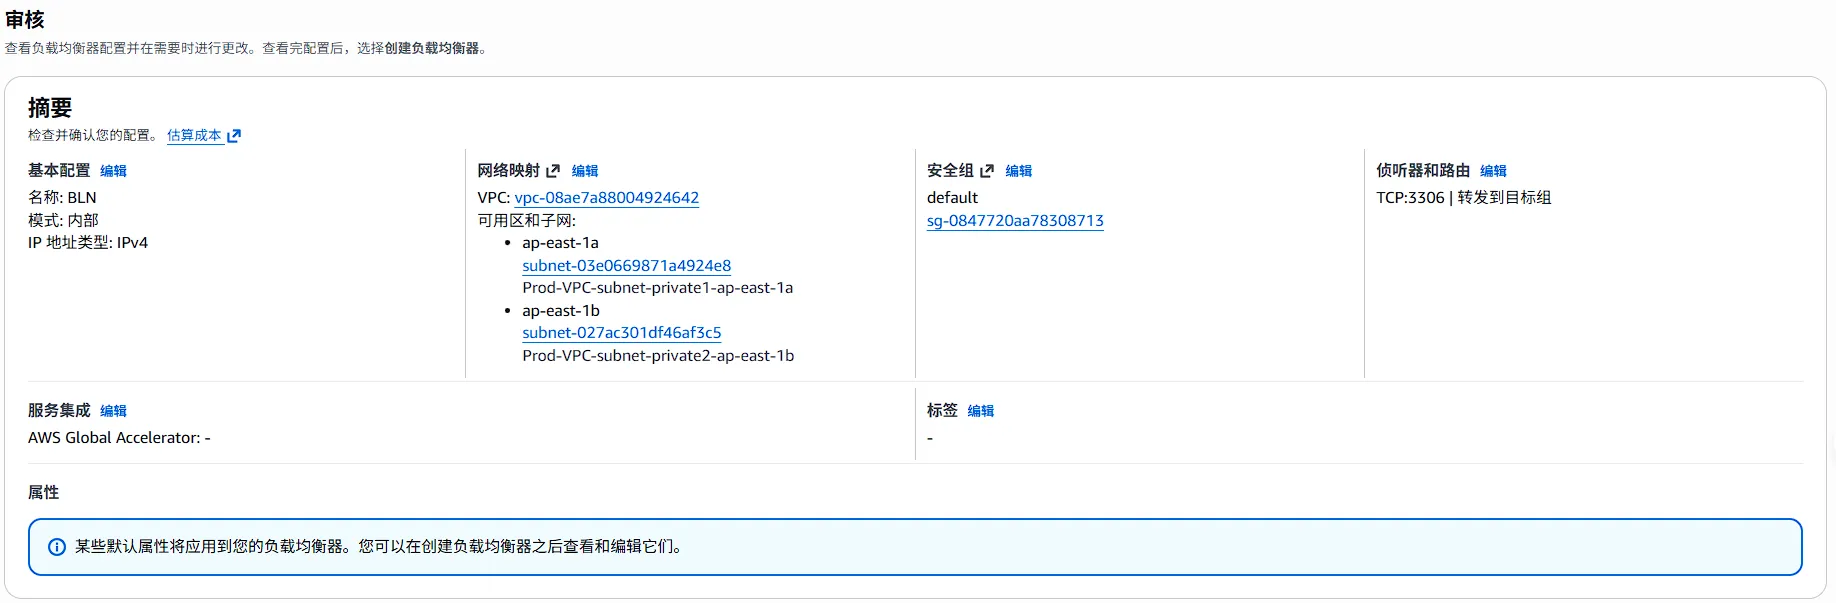Edit the 安全组 section
The width and height of the screenshot is (1836, 603).
tap(1019, 171)
